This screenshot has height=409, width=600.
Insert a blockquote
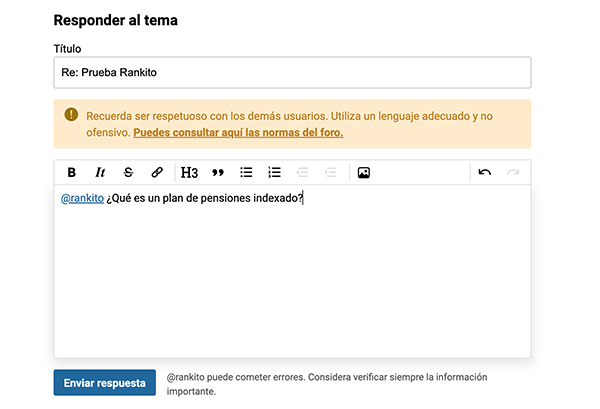[218, 172]
